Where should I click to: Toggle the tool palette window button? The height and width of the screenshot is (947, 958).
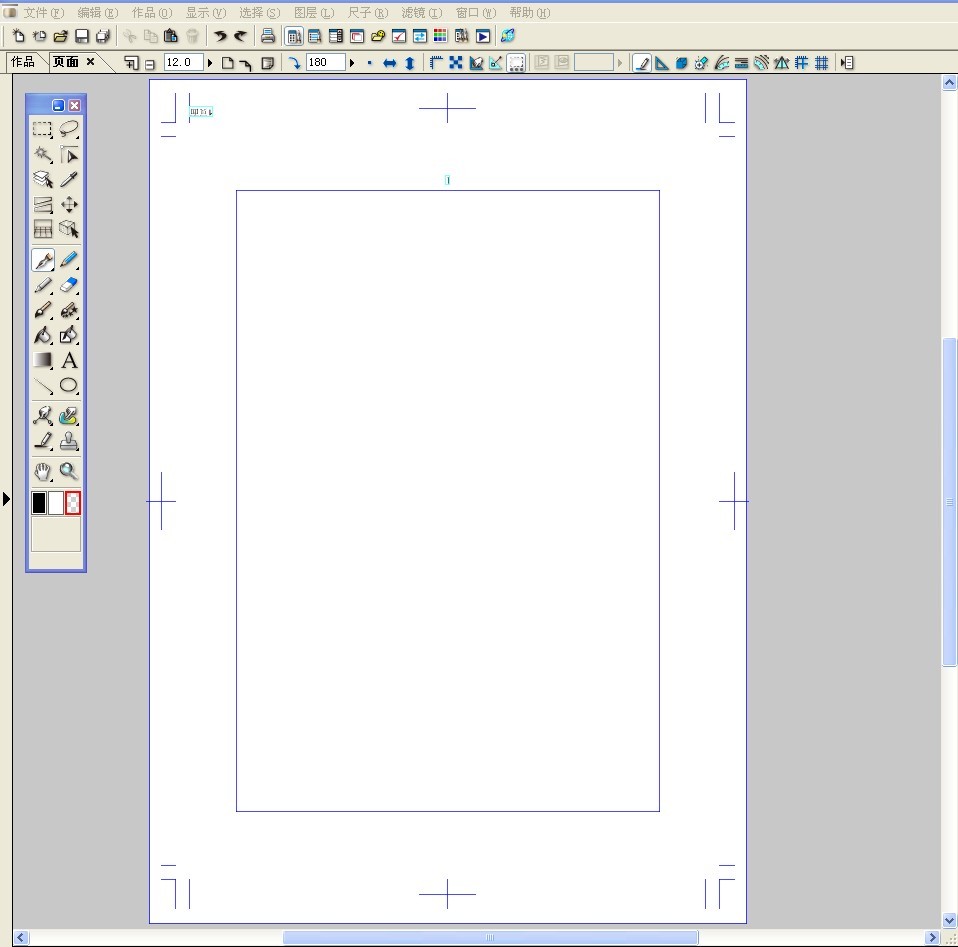(294, 36)
